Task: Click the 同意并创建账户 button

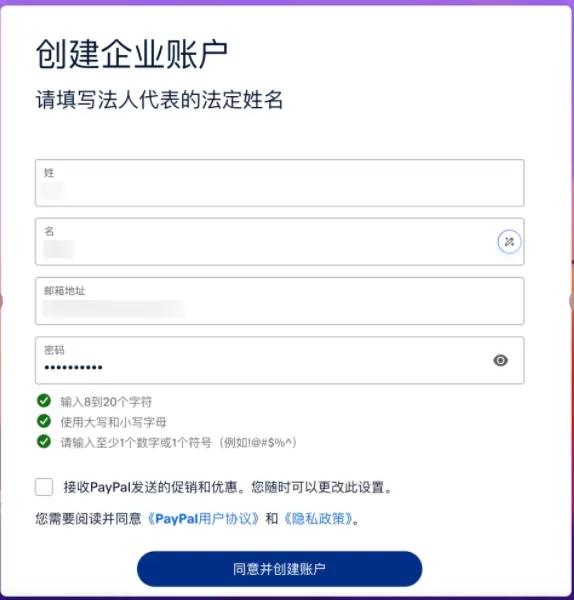Action: [280, 569]
